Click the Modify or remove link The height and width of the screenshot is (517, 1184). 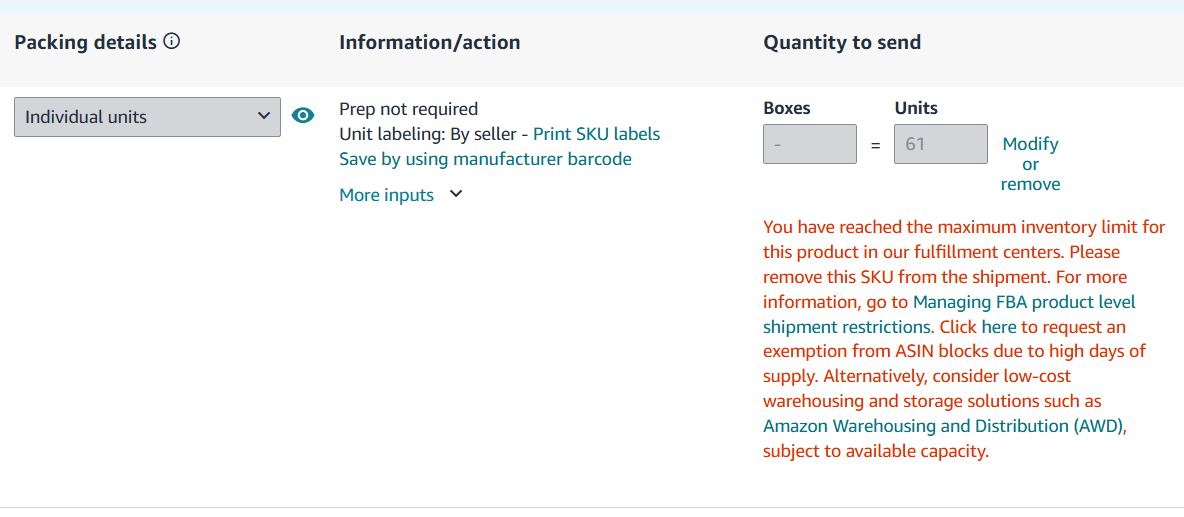coord(1030,164)
